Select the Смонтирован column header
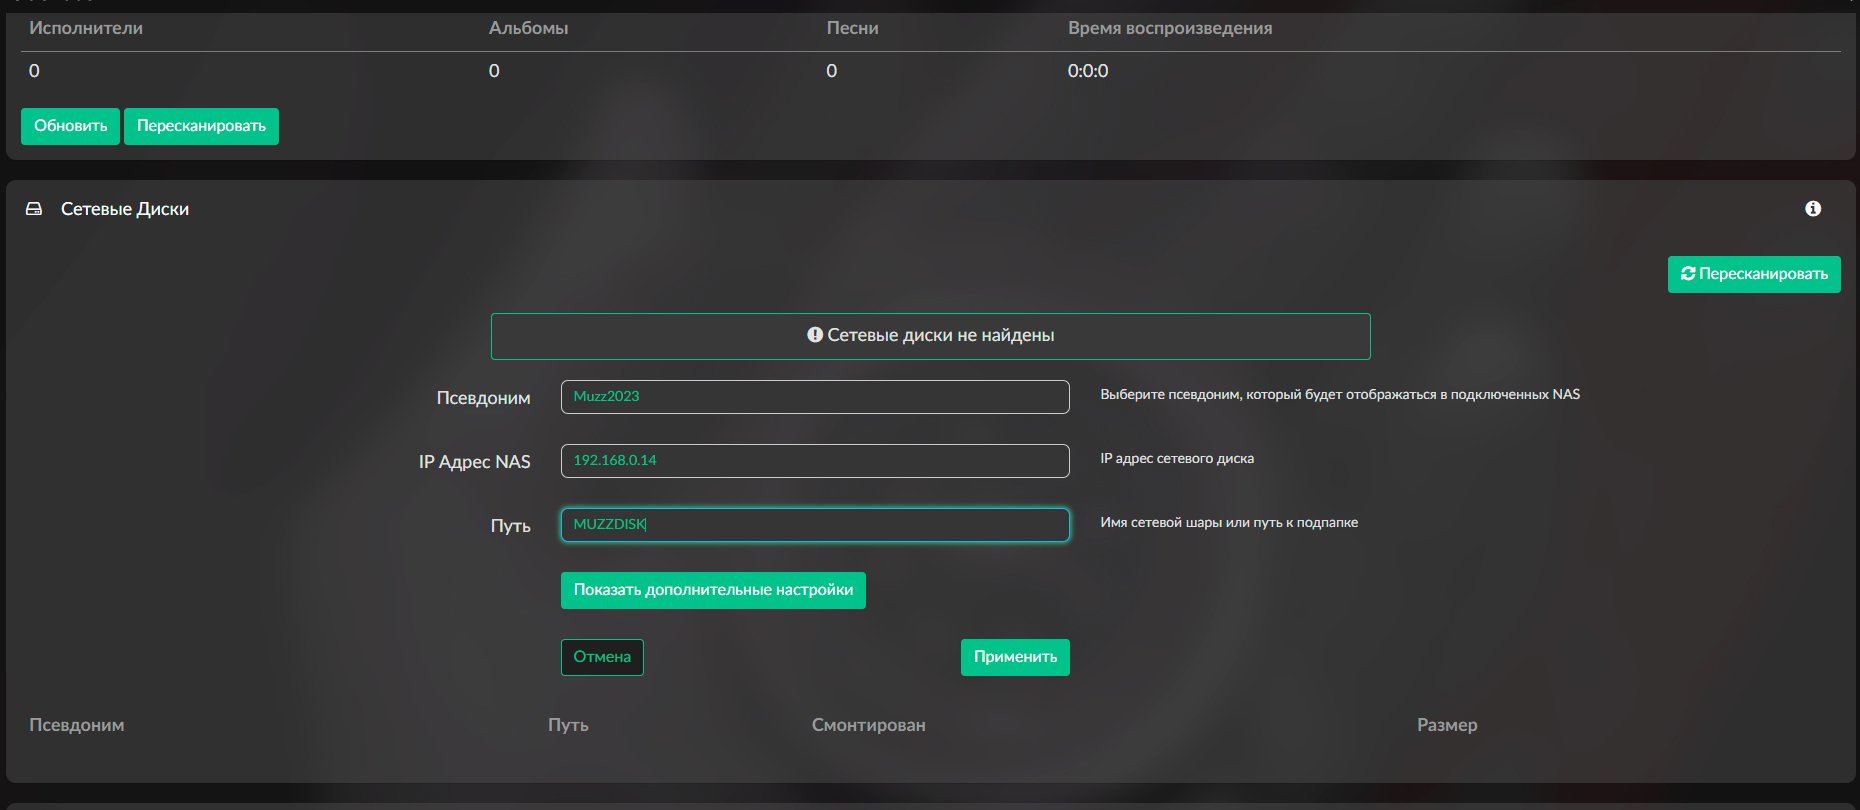The width and height of the screenshot is (1860, 810). click(x=868, y=725)
